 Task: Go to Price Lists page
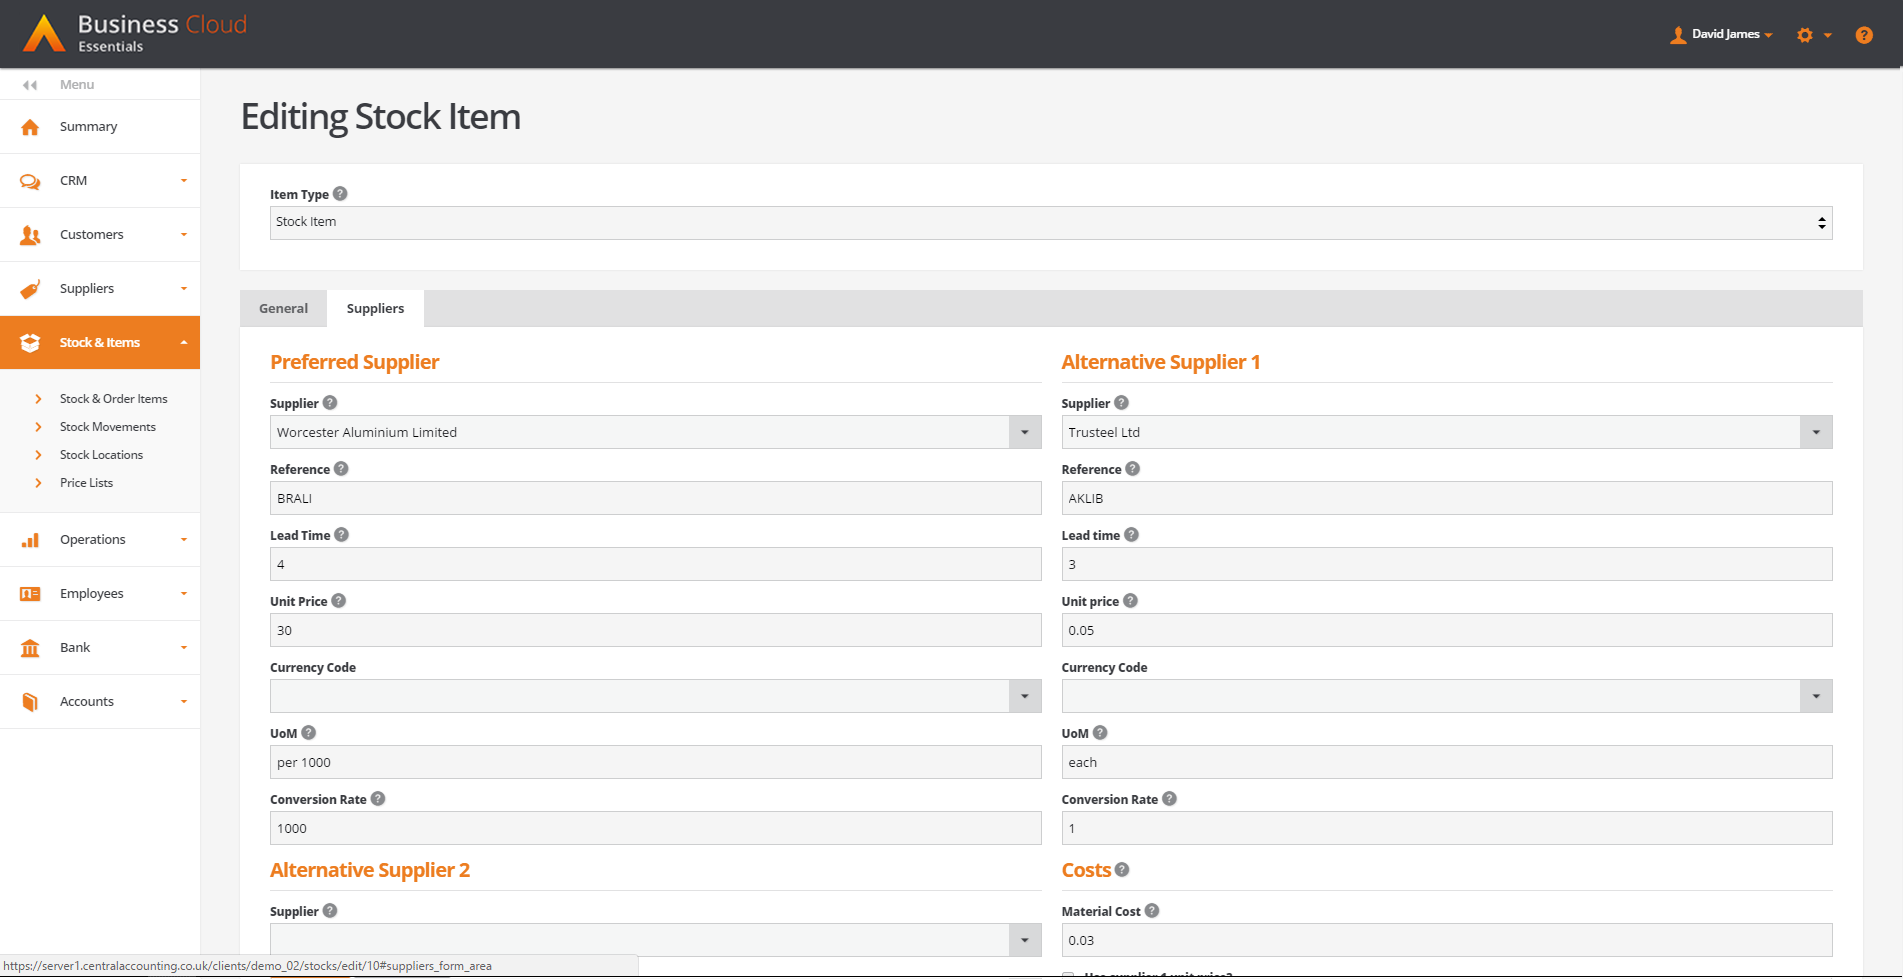[86, 483]
